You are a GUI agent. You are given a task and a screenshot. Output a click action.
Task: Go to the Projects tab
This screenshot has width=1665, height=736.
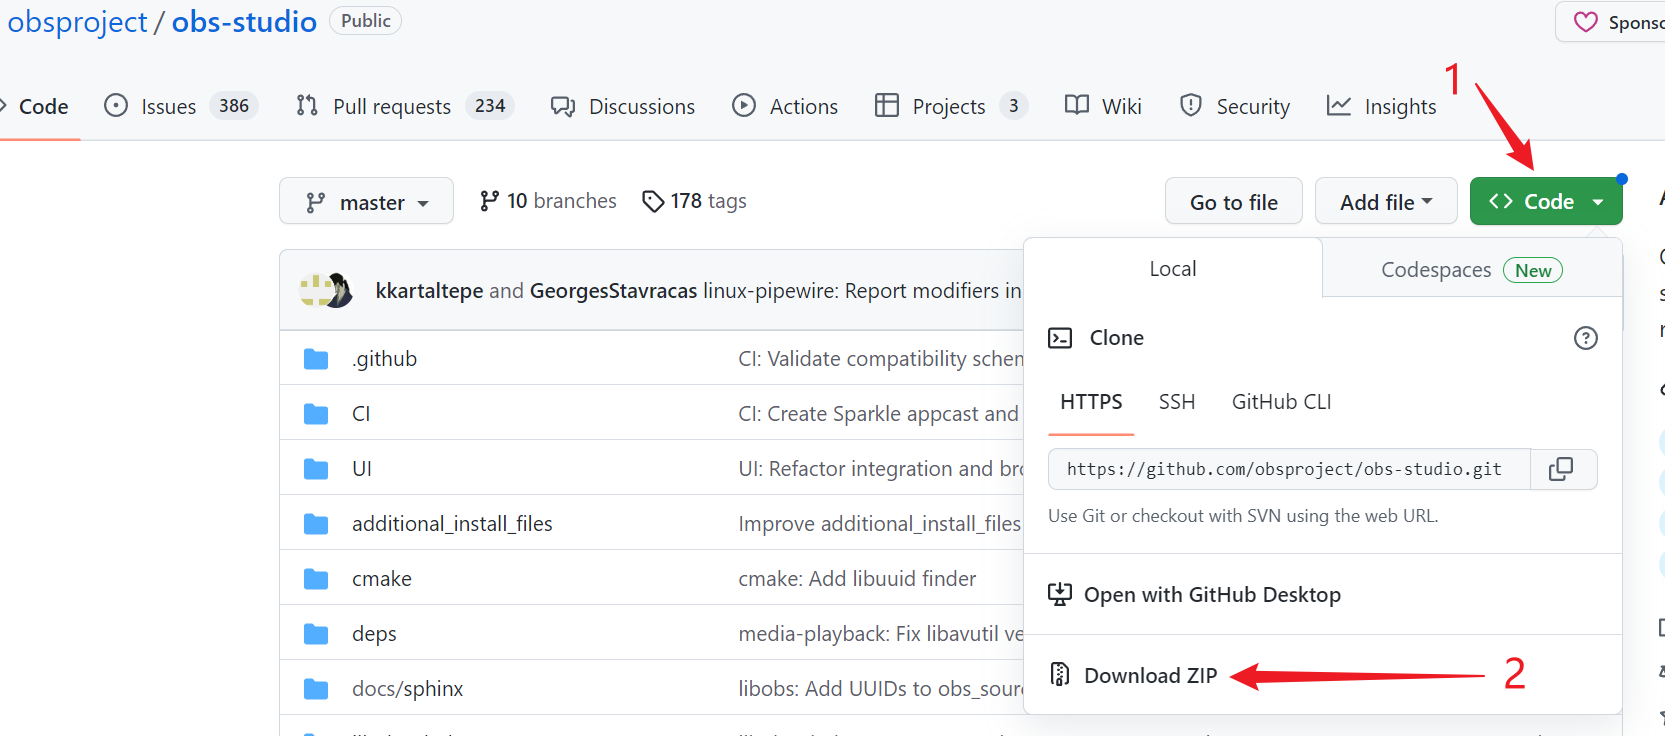click(x=951, y=106)
